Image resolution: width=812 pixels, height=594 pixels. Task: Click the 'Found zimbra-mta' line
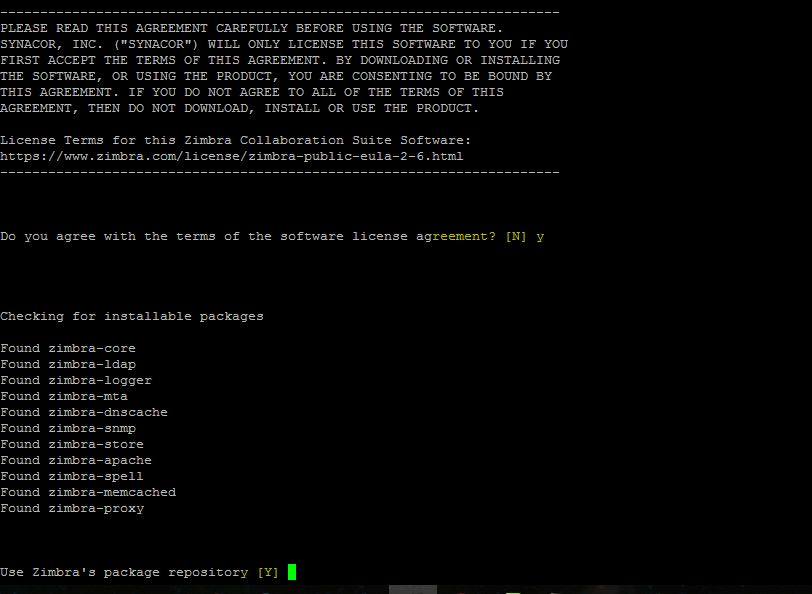64,397
